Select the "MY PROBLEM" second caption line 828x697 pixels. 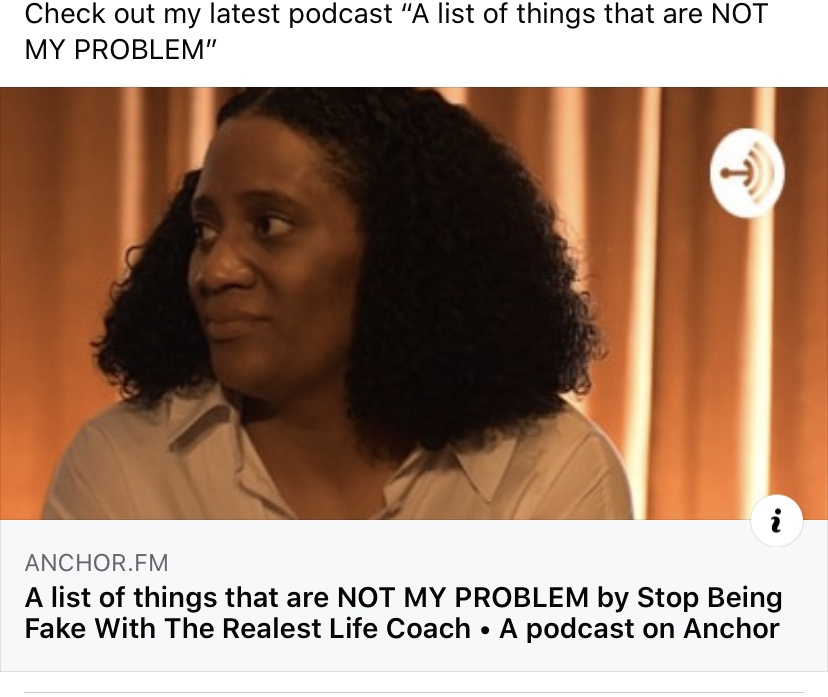point(121,50)
